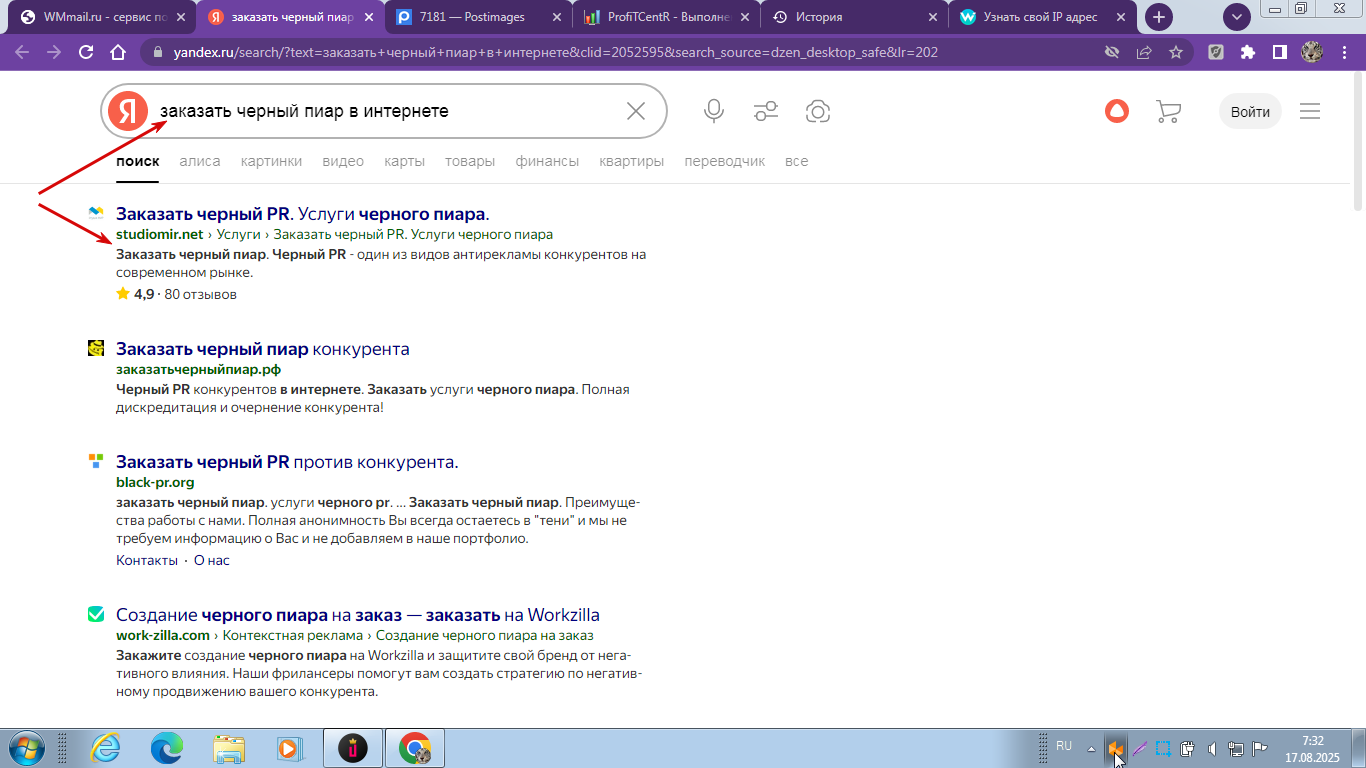Go back with the browser back arrow
Image resolution: width=1366 pixels, height=768 pixels.
[22, 53]
